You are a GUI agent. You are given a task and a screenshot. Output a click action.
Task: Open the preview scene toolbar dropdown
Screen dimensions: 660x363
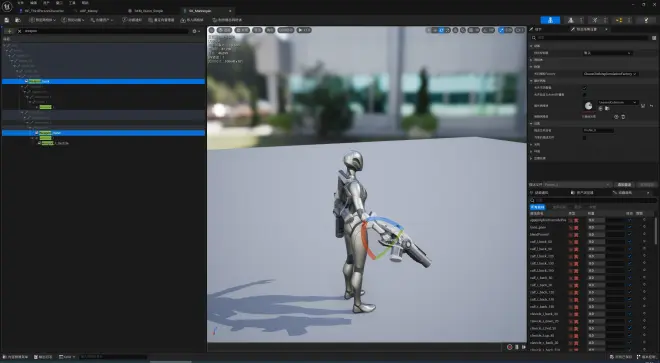pos(42,20)
